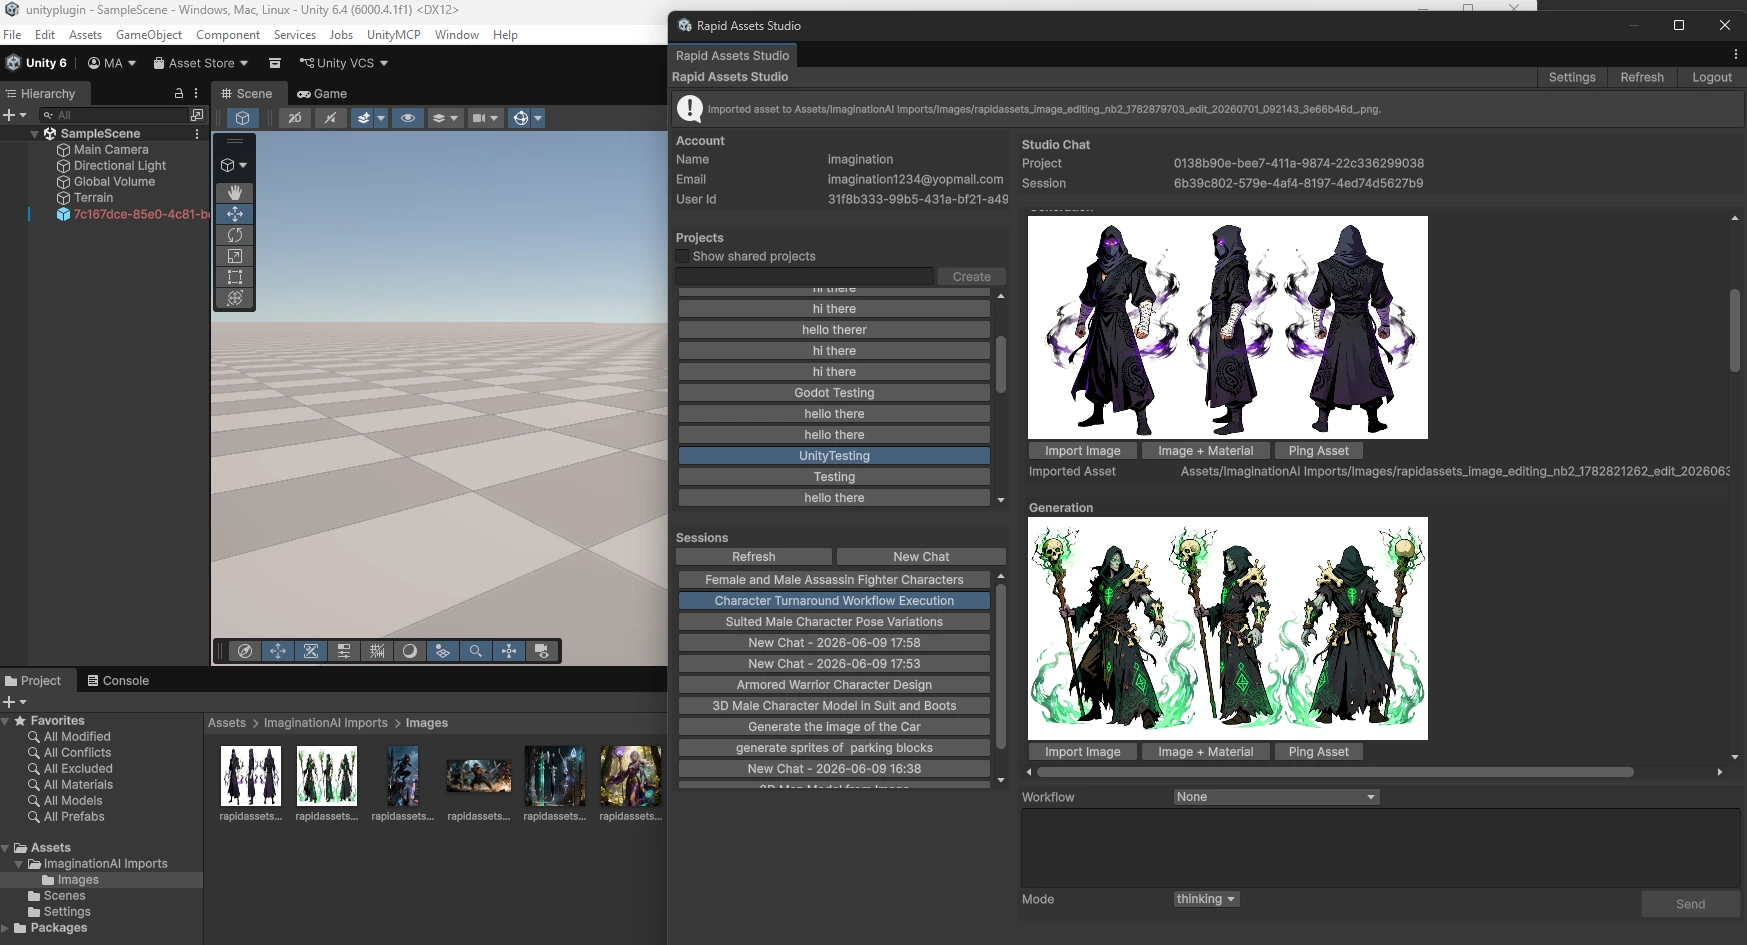Click New Chat in Sessions

click(x=921, y=557)
